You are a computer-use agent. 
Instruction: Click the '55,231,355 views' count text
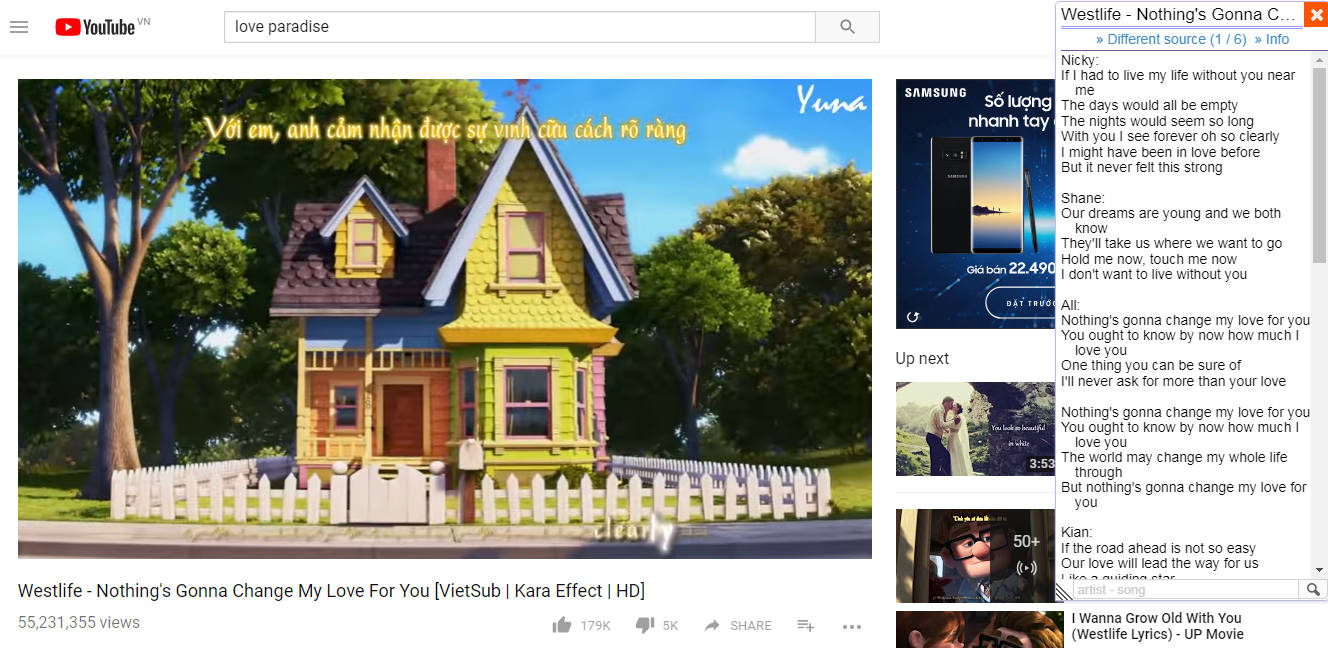click(79, 622)
